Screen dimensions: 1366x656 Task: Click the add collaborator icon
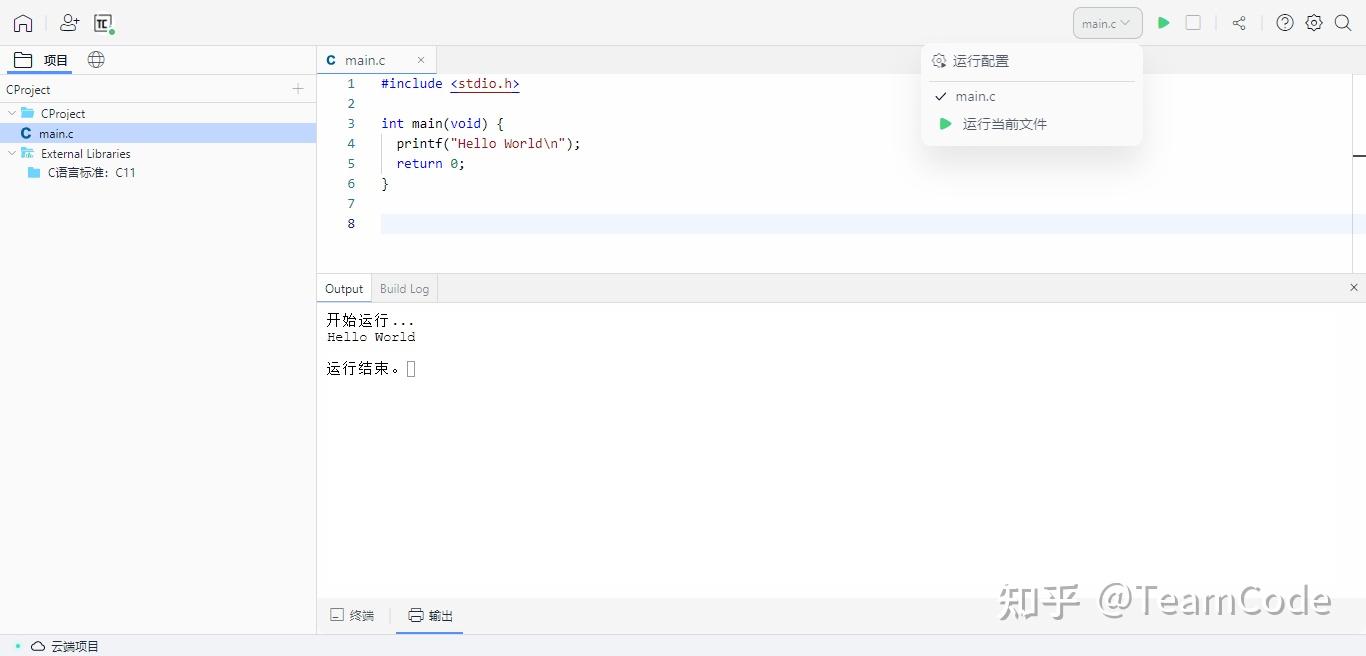tap(69, 23)
